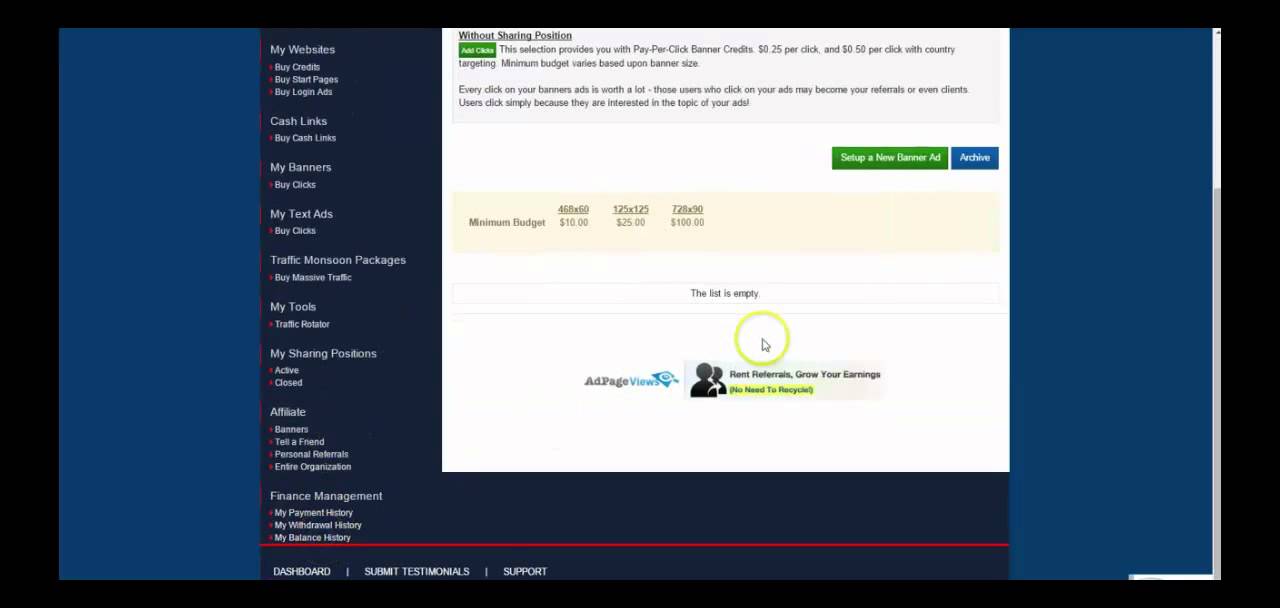Click the 'Minimum Budget' label
Viewport: 1280px width, 608px height.
click(x=507, y=222)
